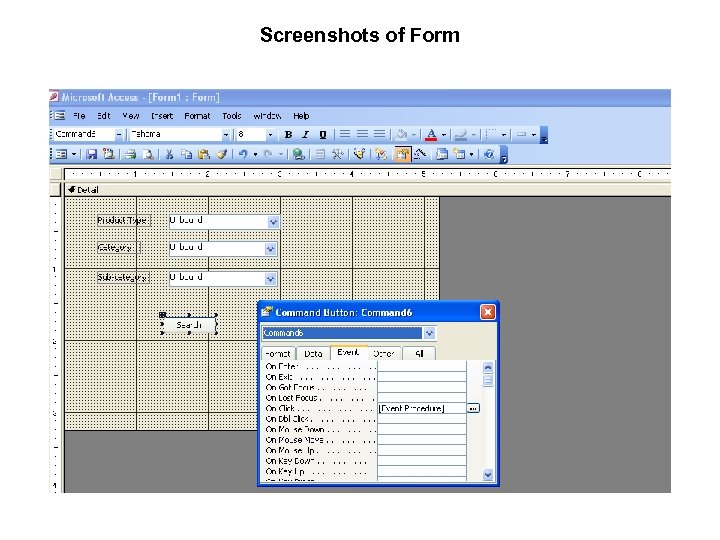
Task: Open the Edit menu
Action: pos(104,116)
